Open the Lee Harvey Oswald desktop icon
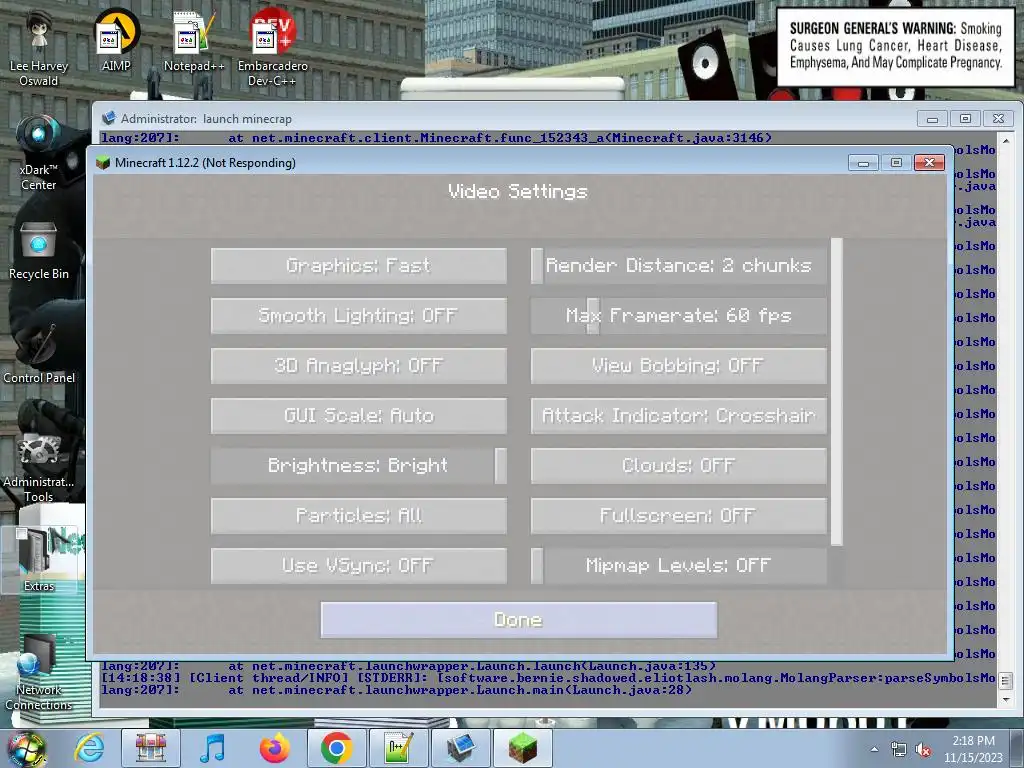1024x768 pixels. (39, 47)
